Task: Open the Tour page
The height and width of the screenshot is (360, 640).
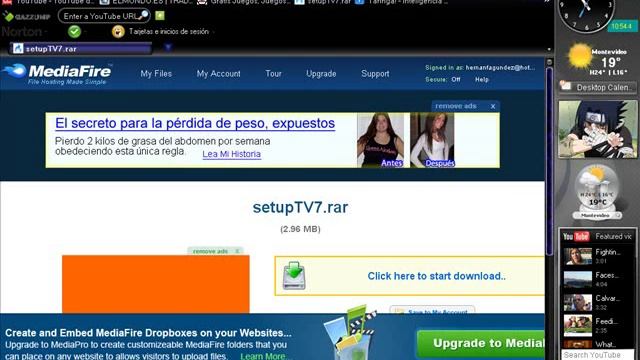Action: (x=273, y=74)
